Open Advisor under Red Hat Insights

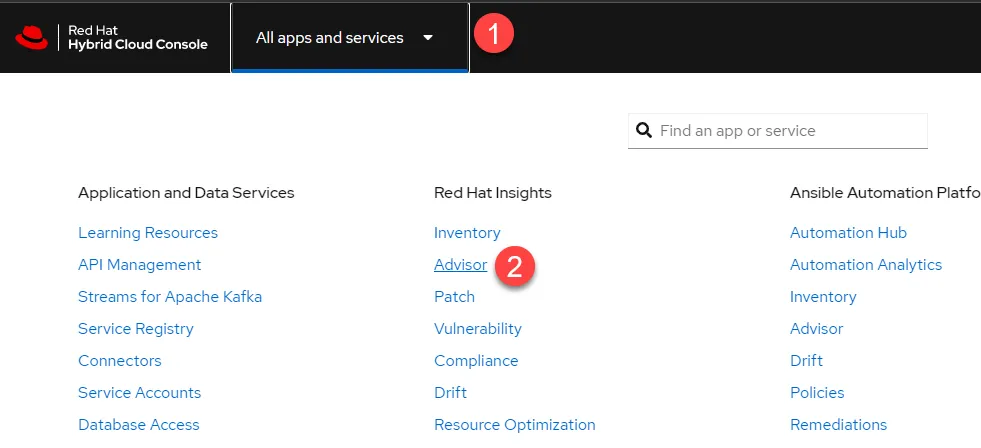[460, 265]
